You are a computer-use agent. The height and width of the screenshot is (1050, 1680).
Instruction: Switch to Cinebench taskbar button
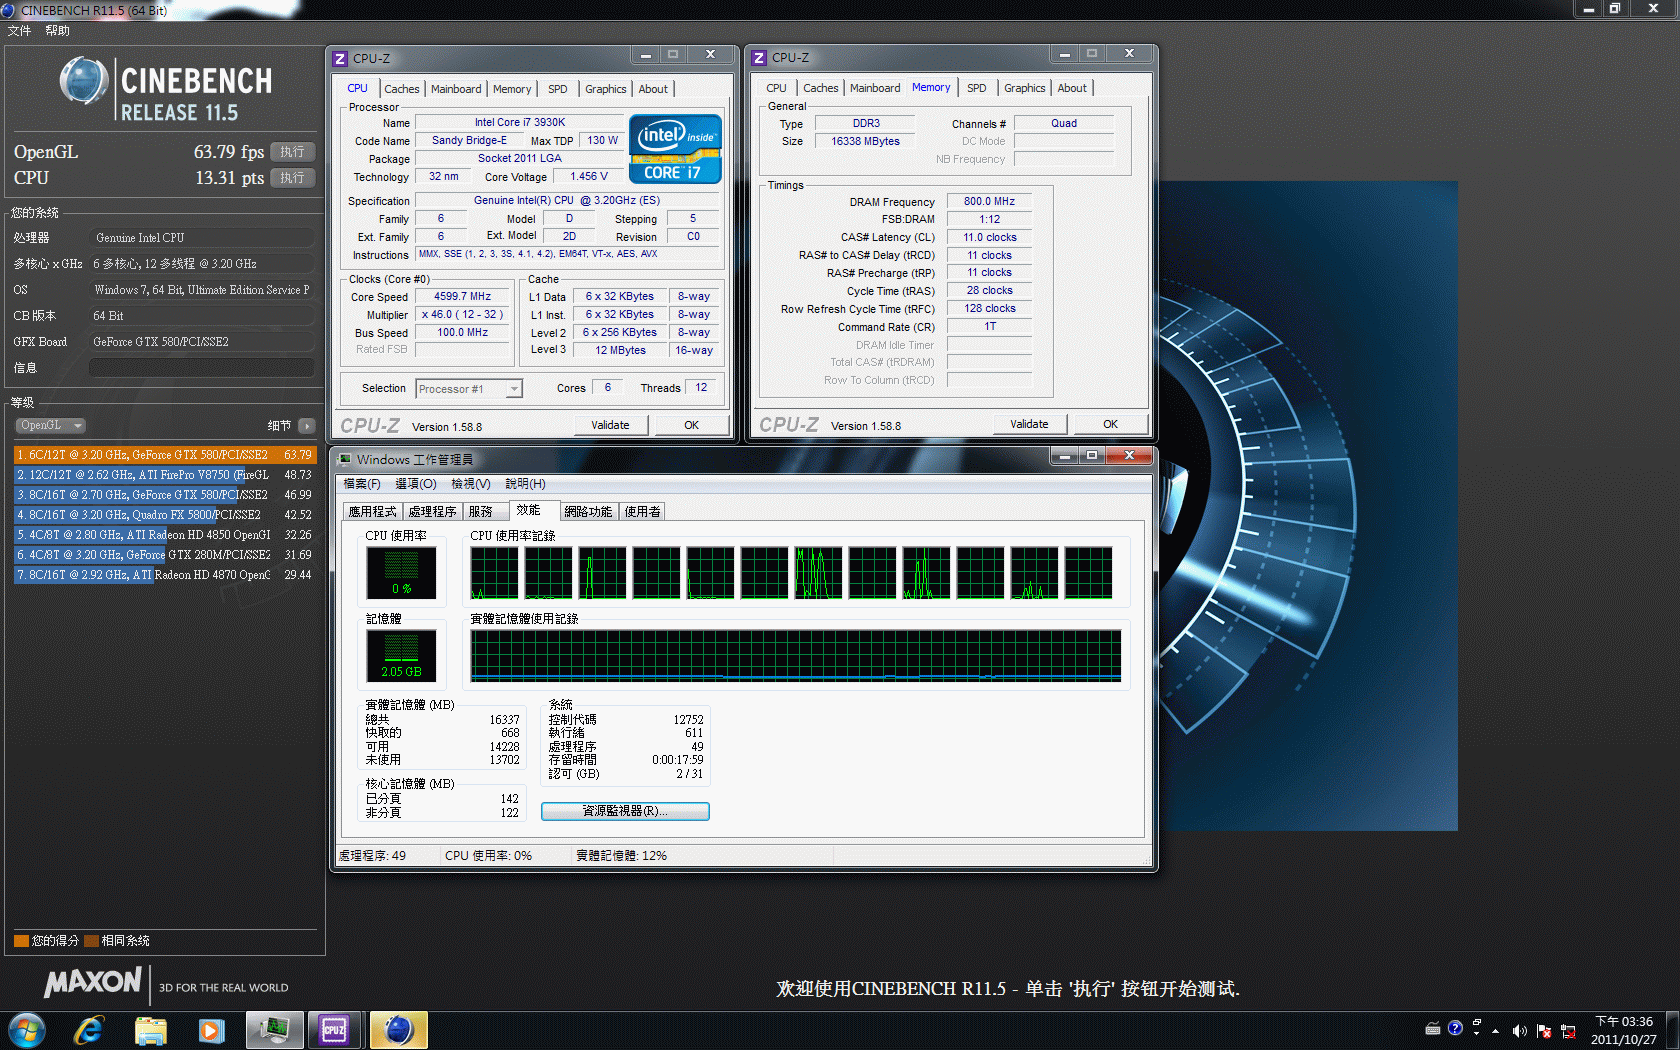(398, 1030)
